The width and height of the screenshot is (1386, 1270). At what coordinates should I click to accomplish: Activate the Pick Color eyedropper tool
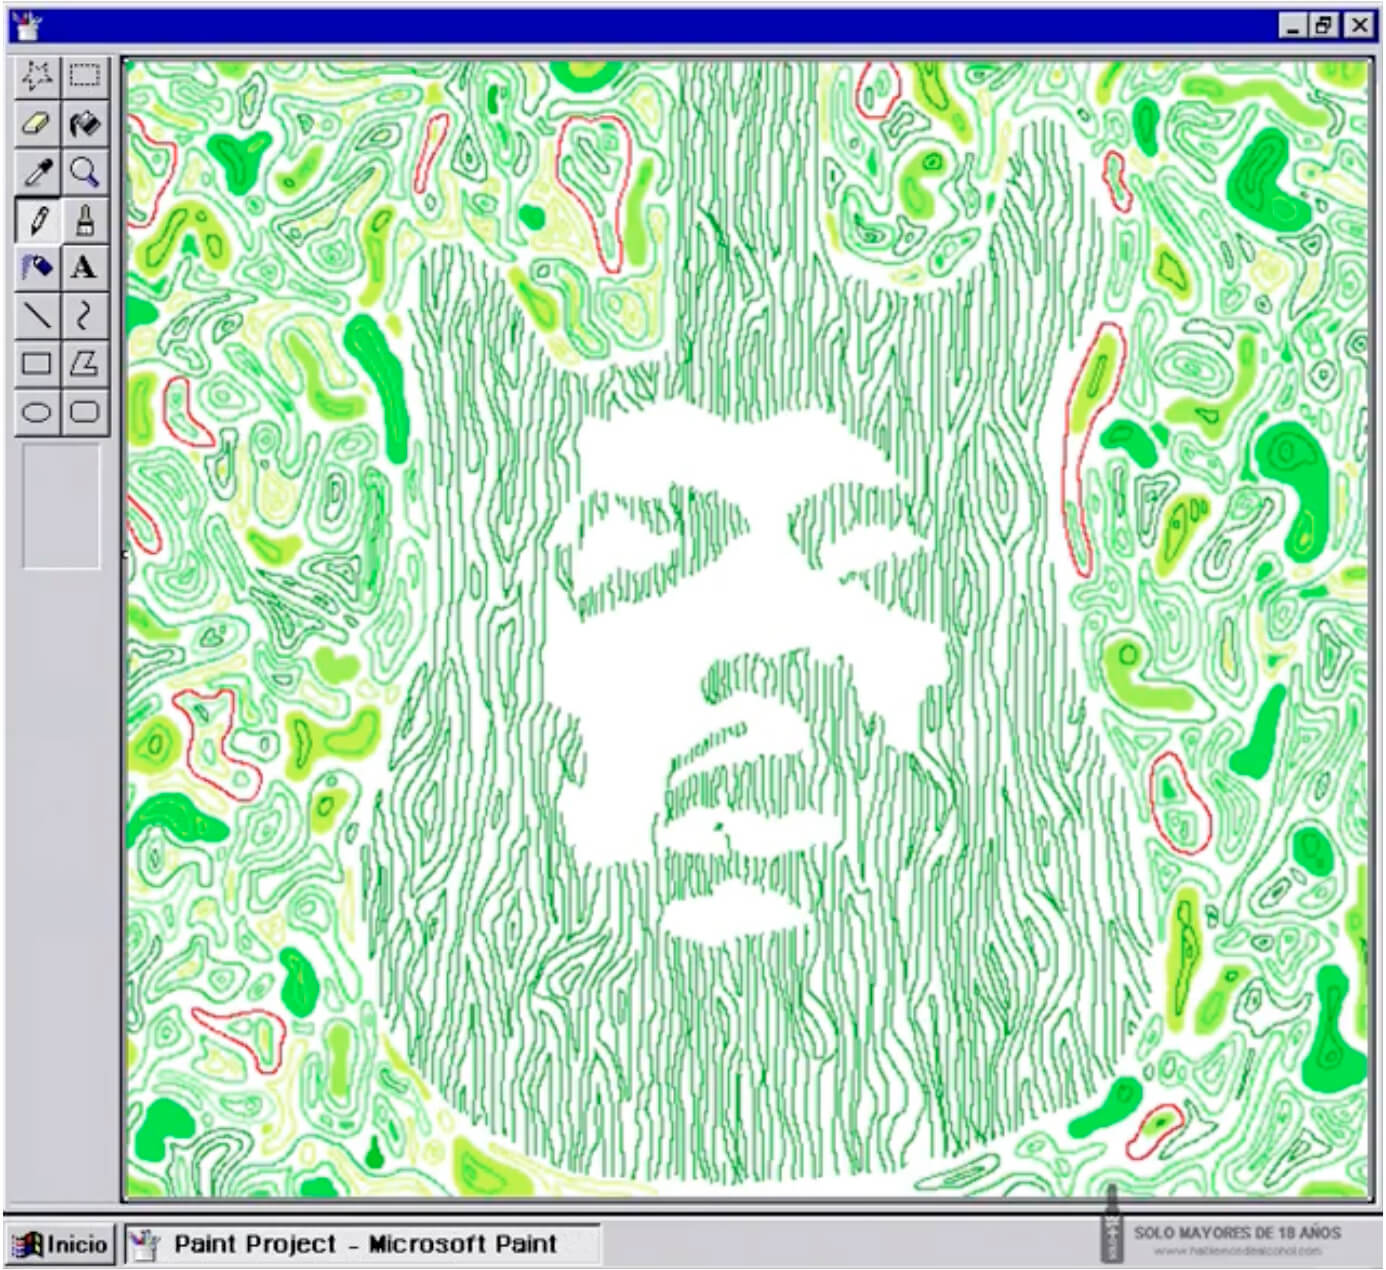[37, 172]
